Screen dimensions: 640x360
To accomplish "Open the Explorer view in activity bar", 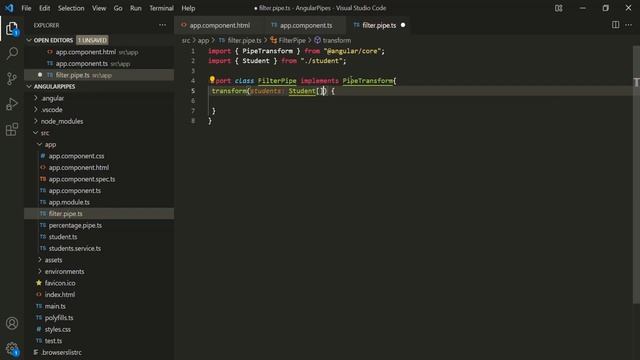I will tap(12, 29).
